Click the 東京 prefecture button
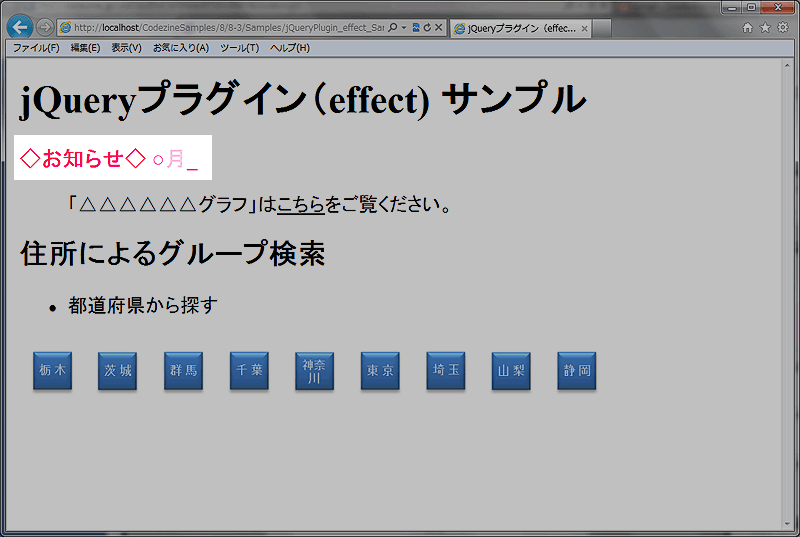 (x=380, y=370)
